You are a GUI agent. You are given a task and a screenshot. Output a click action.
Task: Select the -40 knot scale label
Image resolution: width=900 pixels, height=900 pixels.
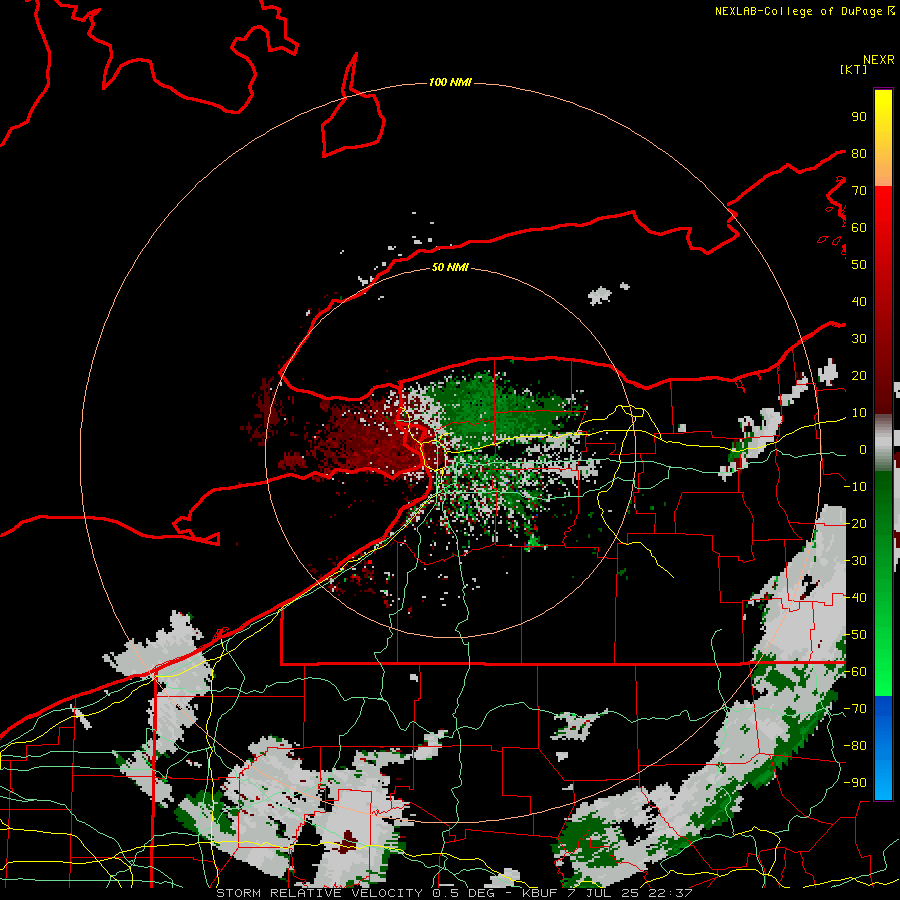coord(855,598)
